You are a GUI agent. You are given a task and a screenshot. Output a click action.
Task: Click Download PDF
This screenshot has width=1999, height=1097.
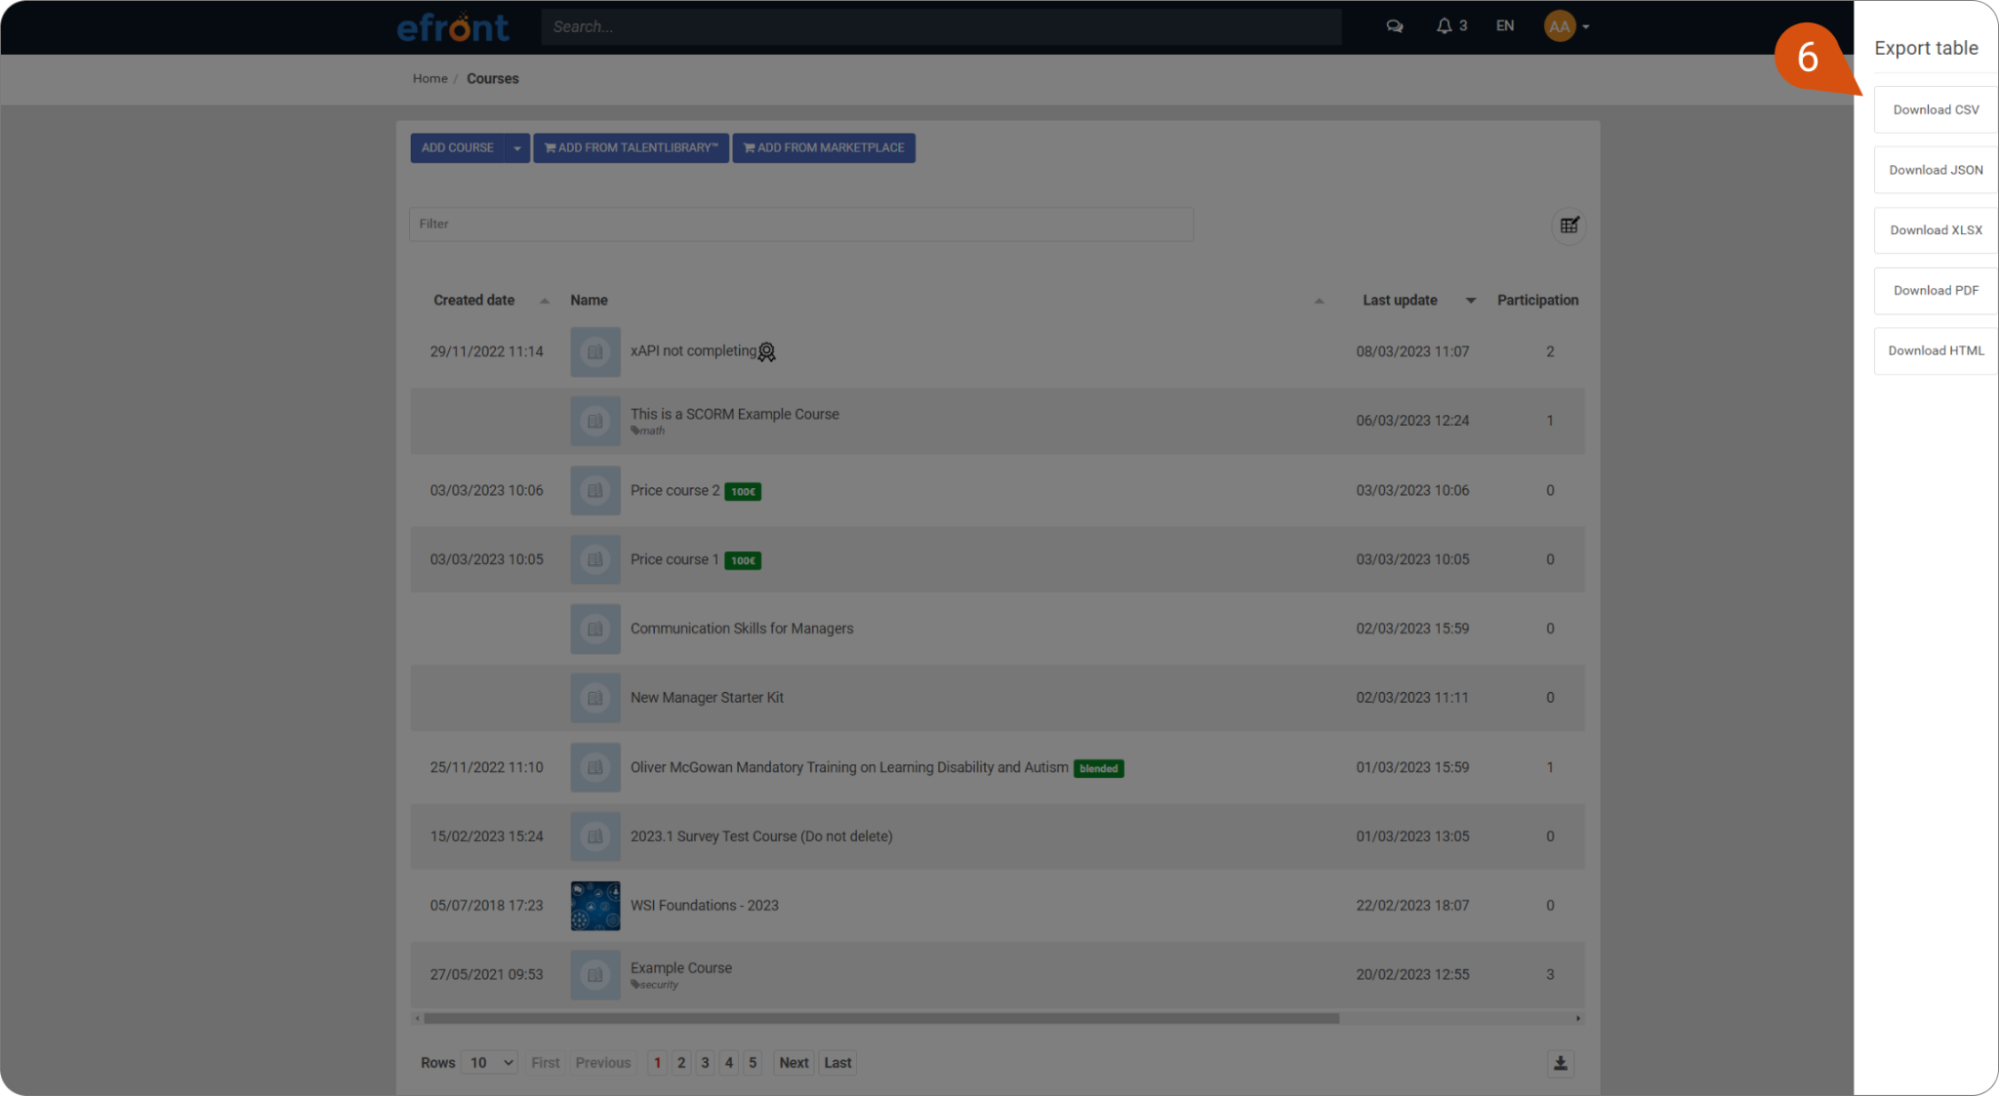[1935, 291]
